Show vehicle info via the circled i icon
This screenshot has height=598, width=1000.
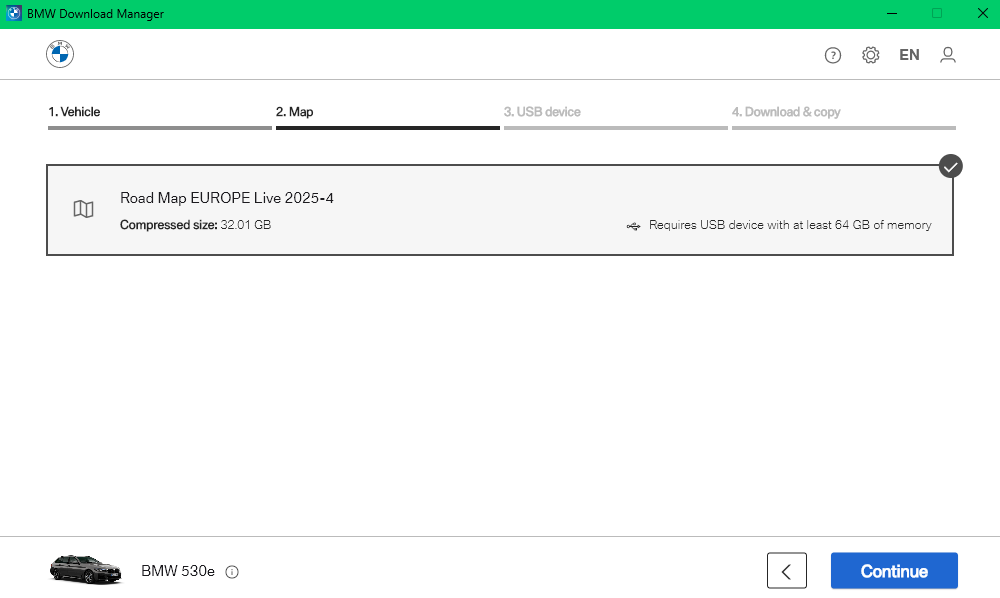point(232,572)
